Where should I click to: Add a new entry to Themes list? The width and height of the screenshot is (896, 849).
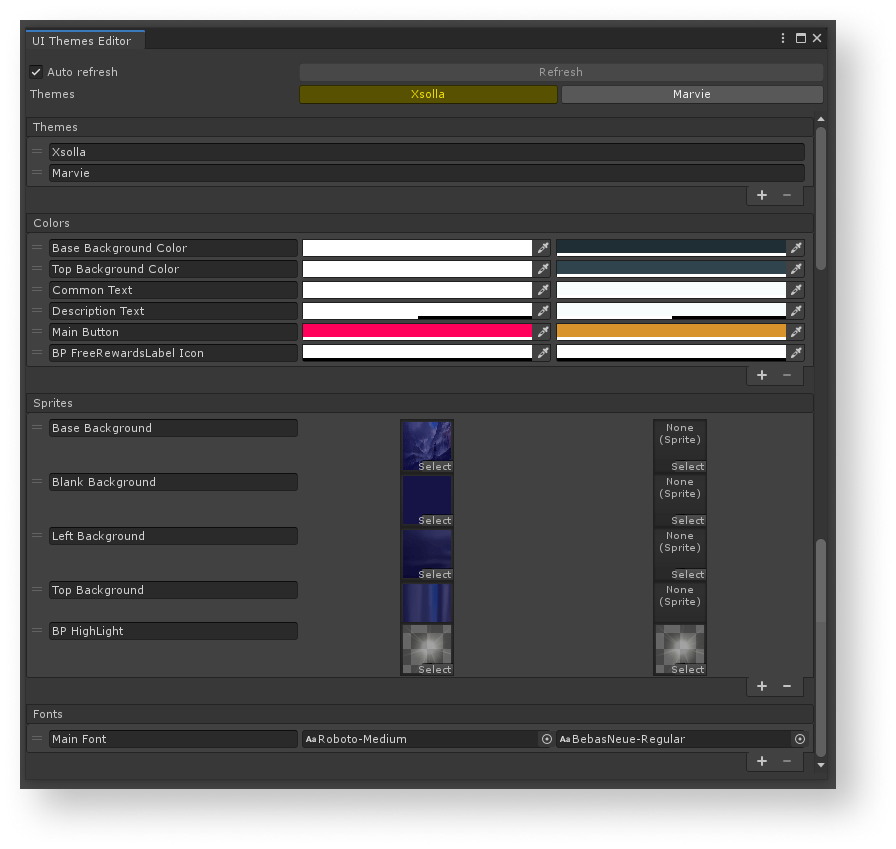click(x=762, y=195)
